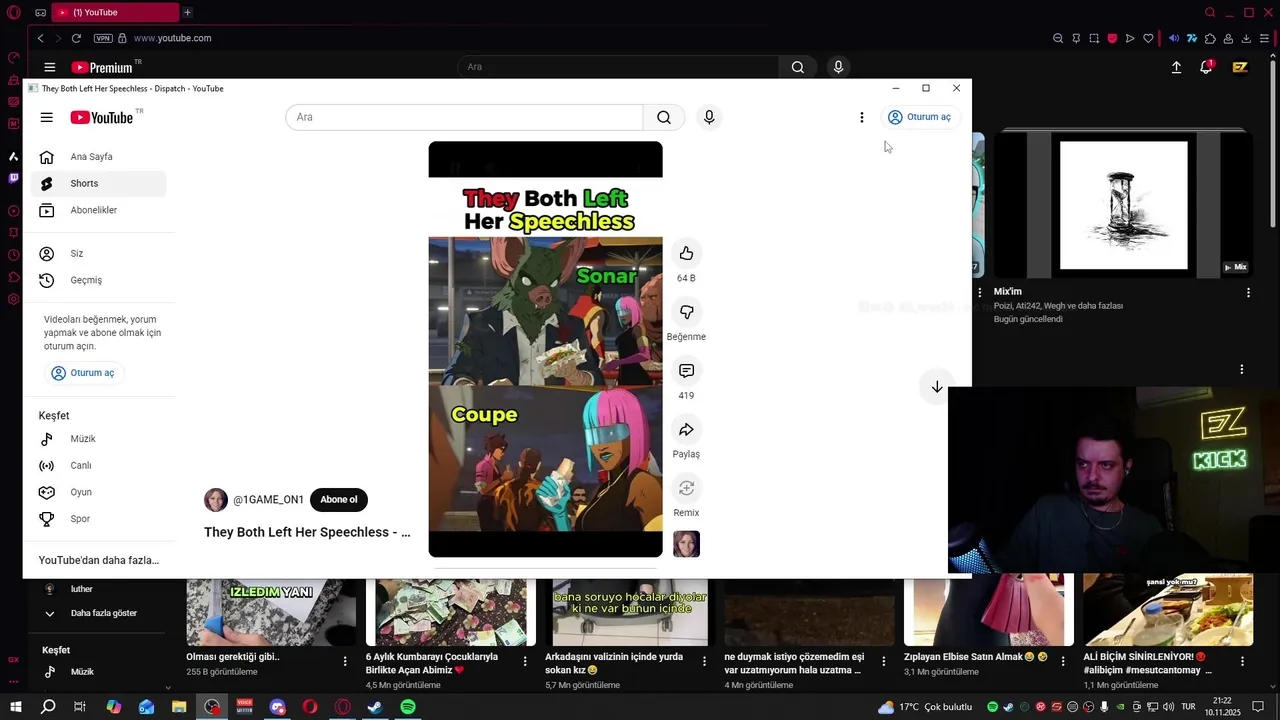Image resolution: width=1280 pixels, height=720 pixels.
Task: Open the Windows Start menu
Action: pos(15,707)
